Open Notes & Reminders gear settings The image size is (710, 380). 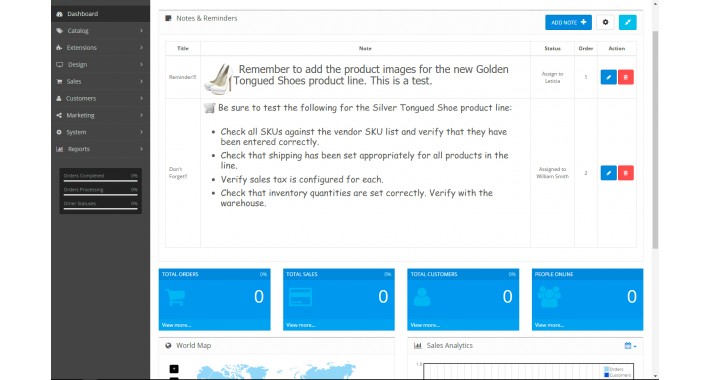(x=605, y=22)
